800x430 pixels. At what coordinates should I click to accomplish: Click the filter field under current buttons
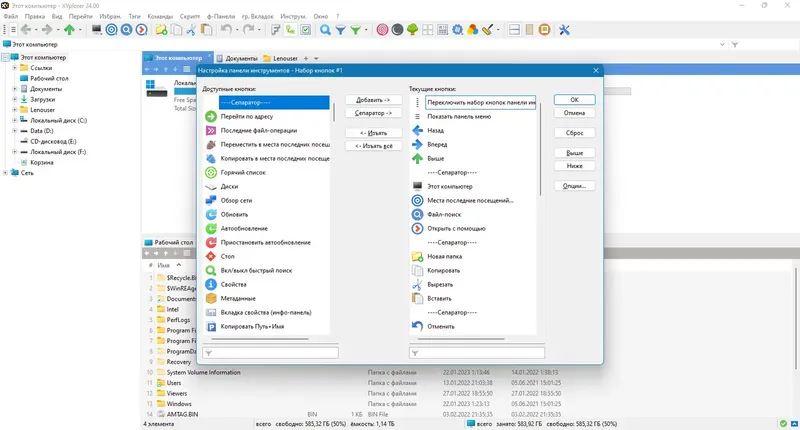pos(477,353)
